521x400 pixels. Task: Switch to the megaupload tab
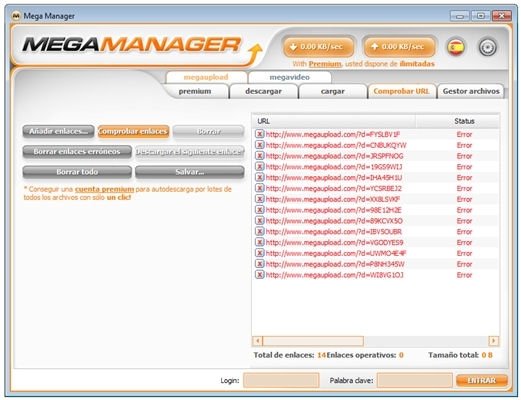[x=206, y=77]
